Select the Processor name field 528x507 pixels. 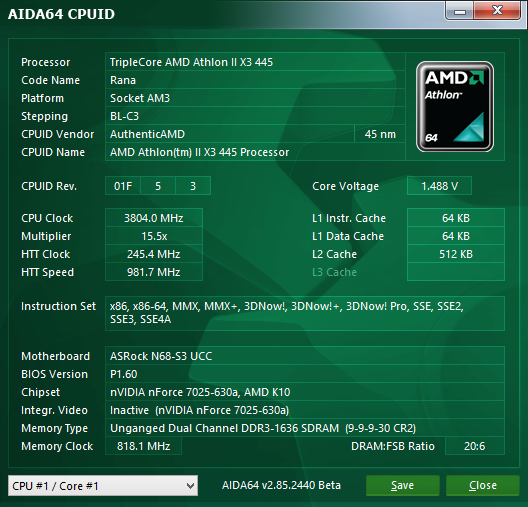(255, 62)
